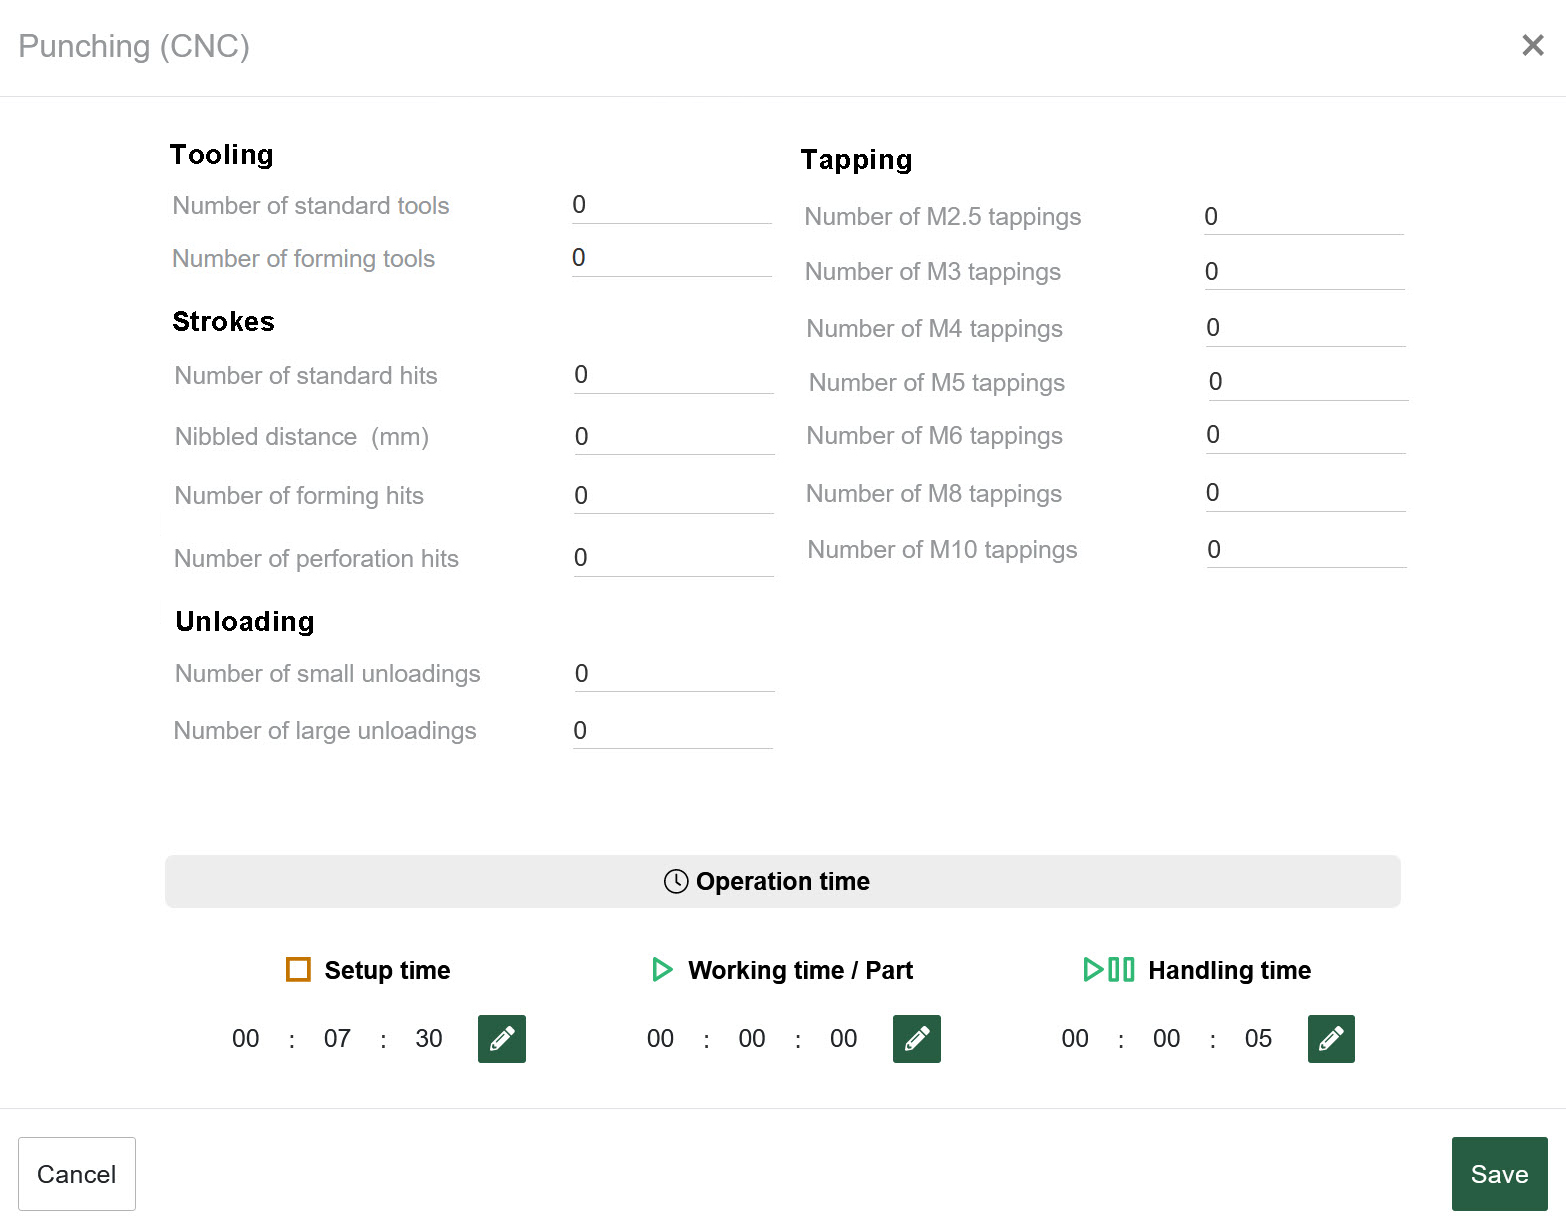Screen dimensions: 1566x1229
Task: Focus the Number of standard tools field
Action: [671, 205]
